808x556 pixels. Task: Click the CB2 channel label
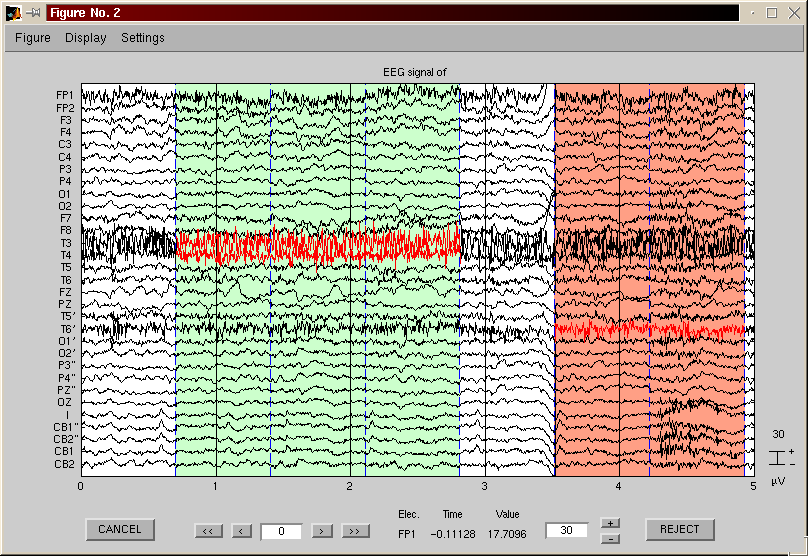coord(64,464)
